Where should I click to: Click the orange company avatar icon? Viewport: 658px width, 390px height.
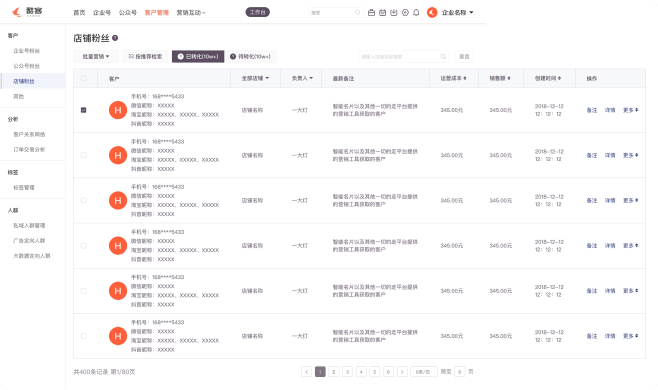[x=432, y=13]
